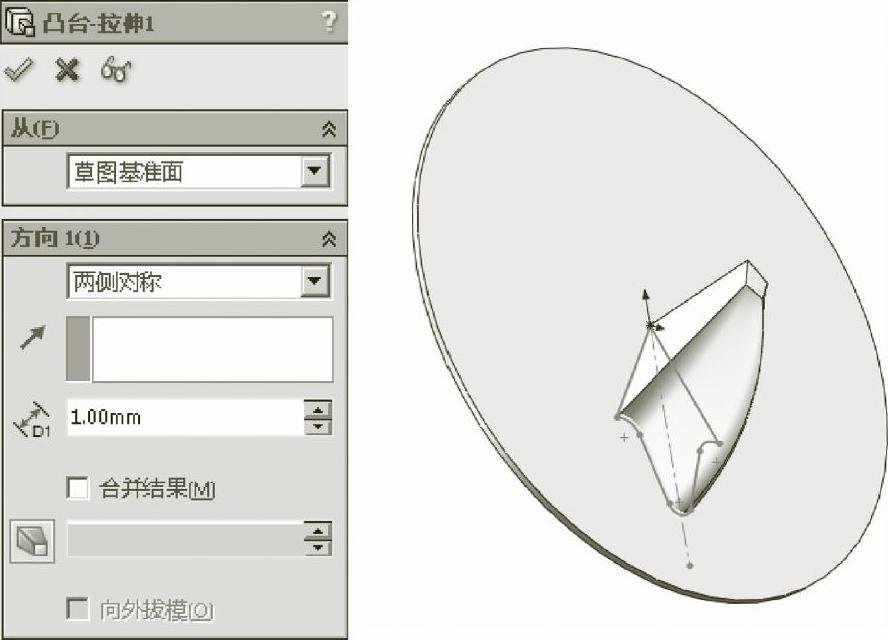
Task: Cancel the feature with the X icon
Action: pyautogui.click(x=66, y=70)
